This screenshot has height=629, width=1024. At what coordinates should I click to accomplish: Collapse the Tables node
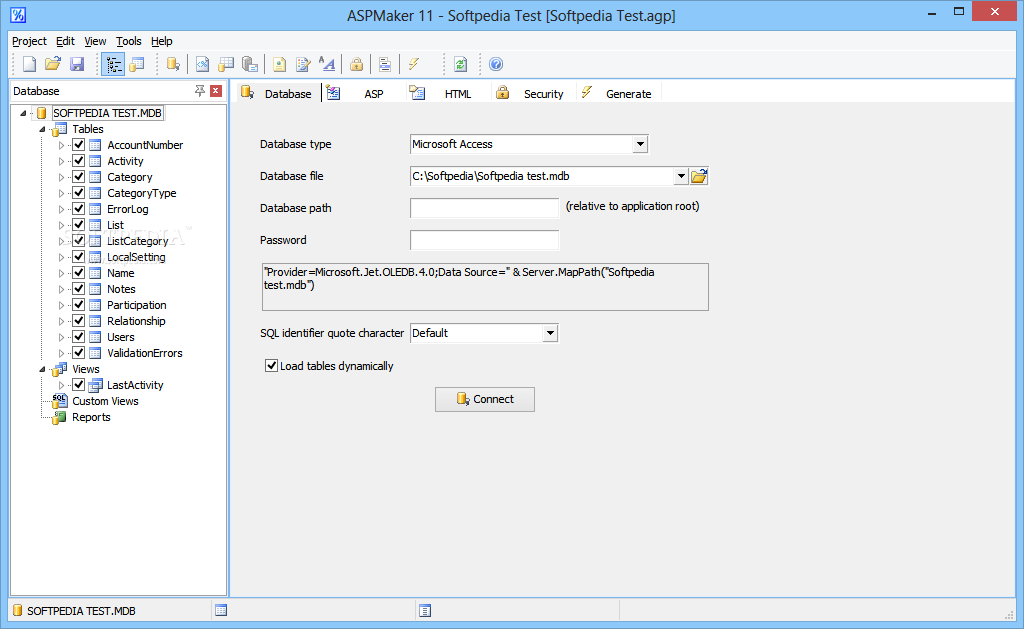coord(42,129)
